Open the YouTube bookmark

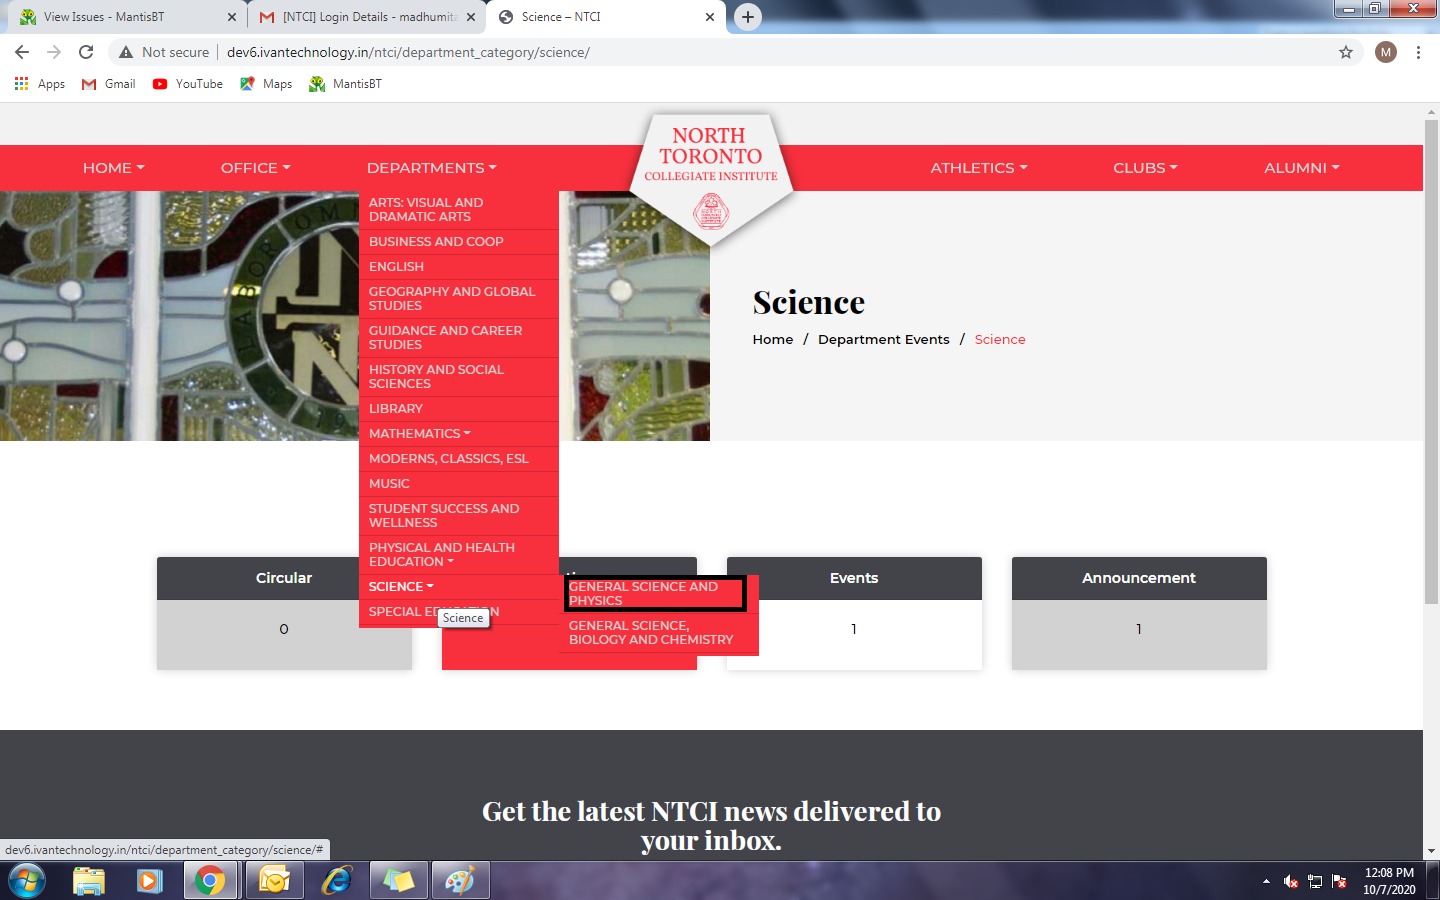(x=188, y=84)
